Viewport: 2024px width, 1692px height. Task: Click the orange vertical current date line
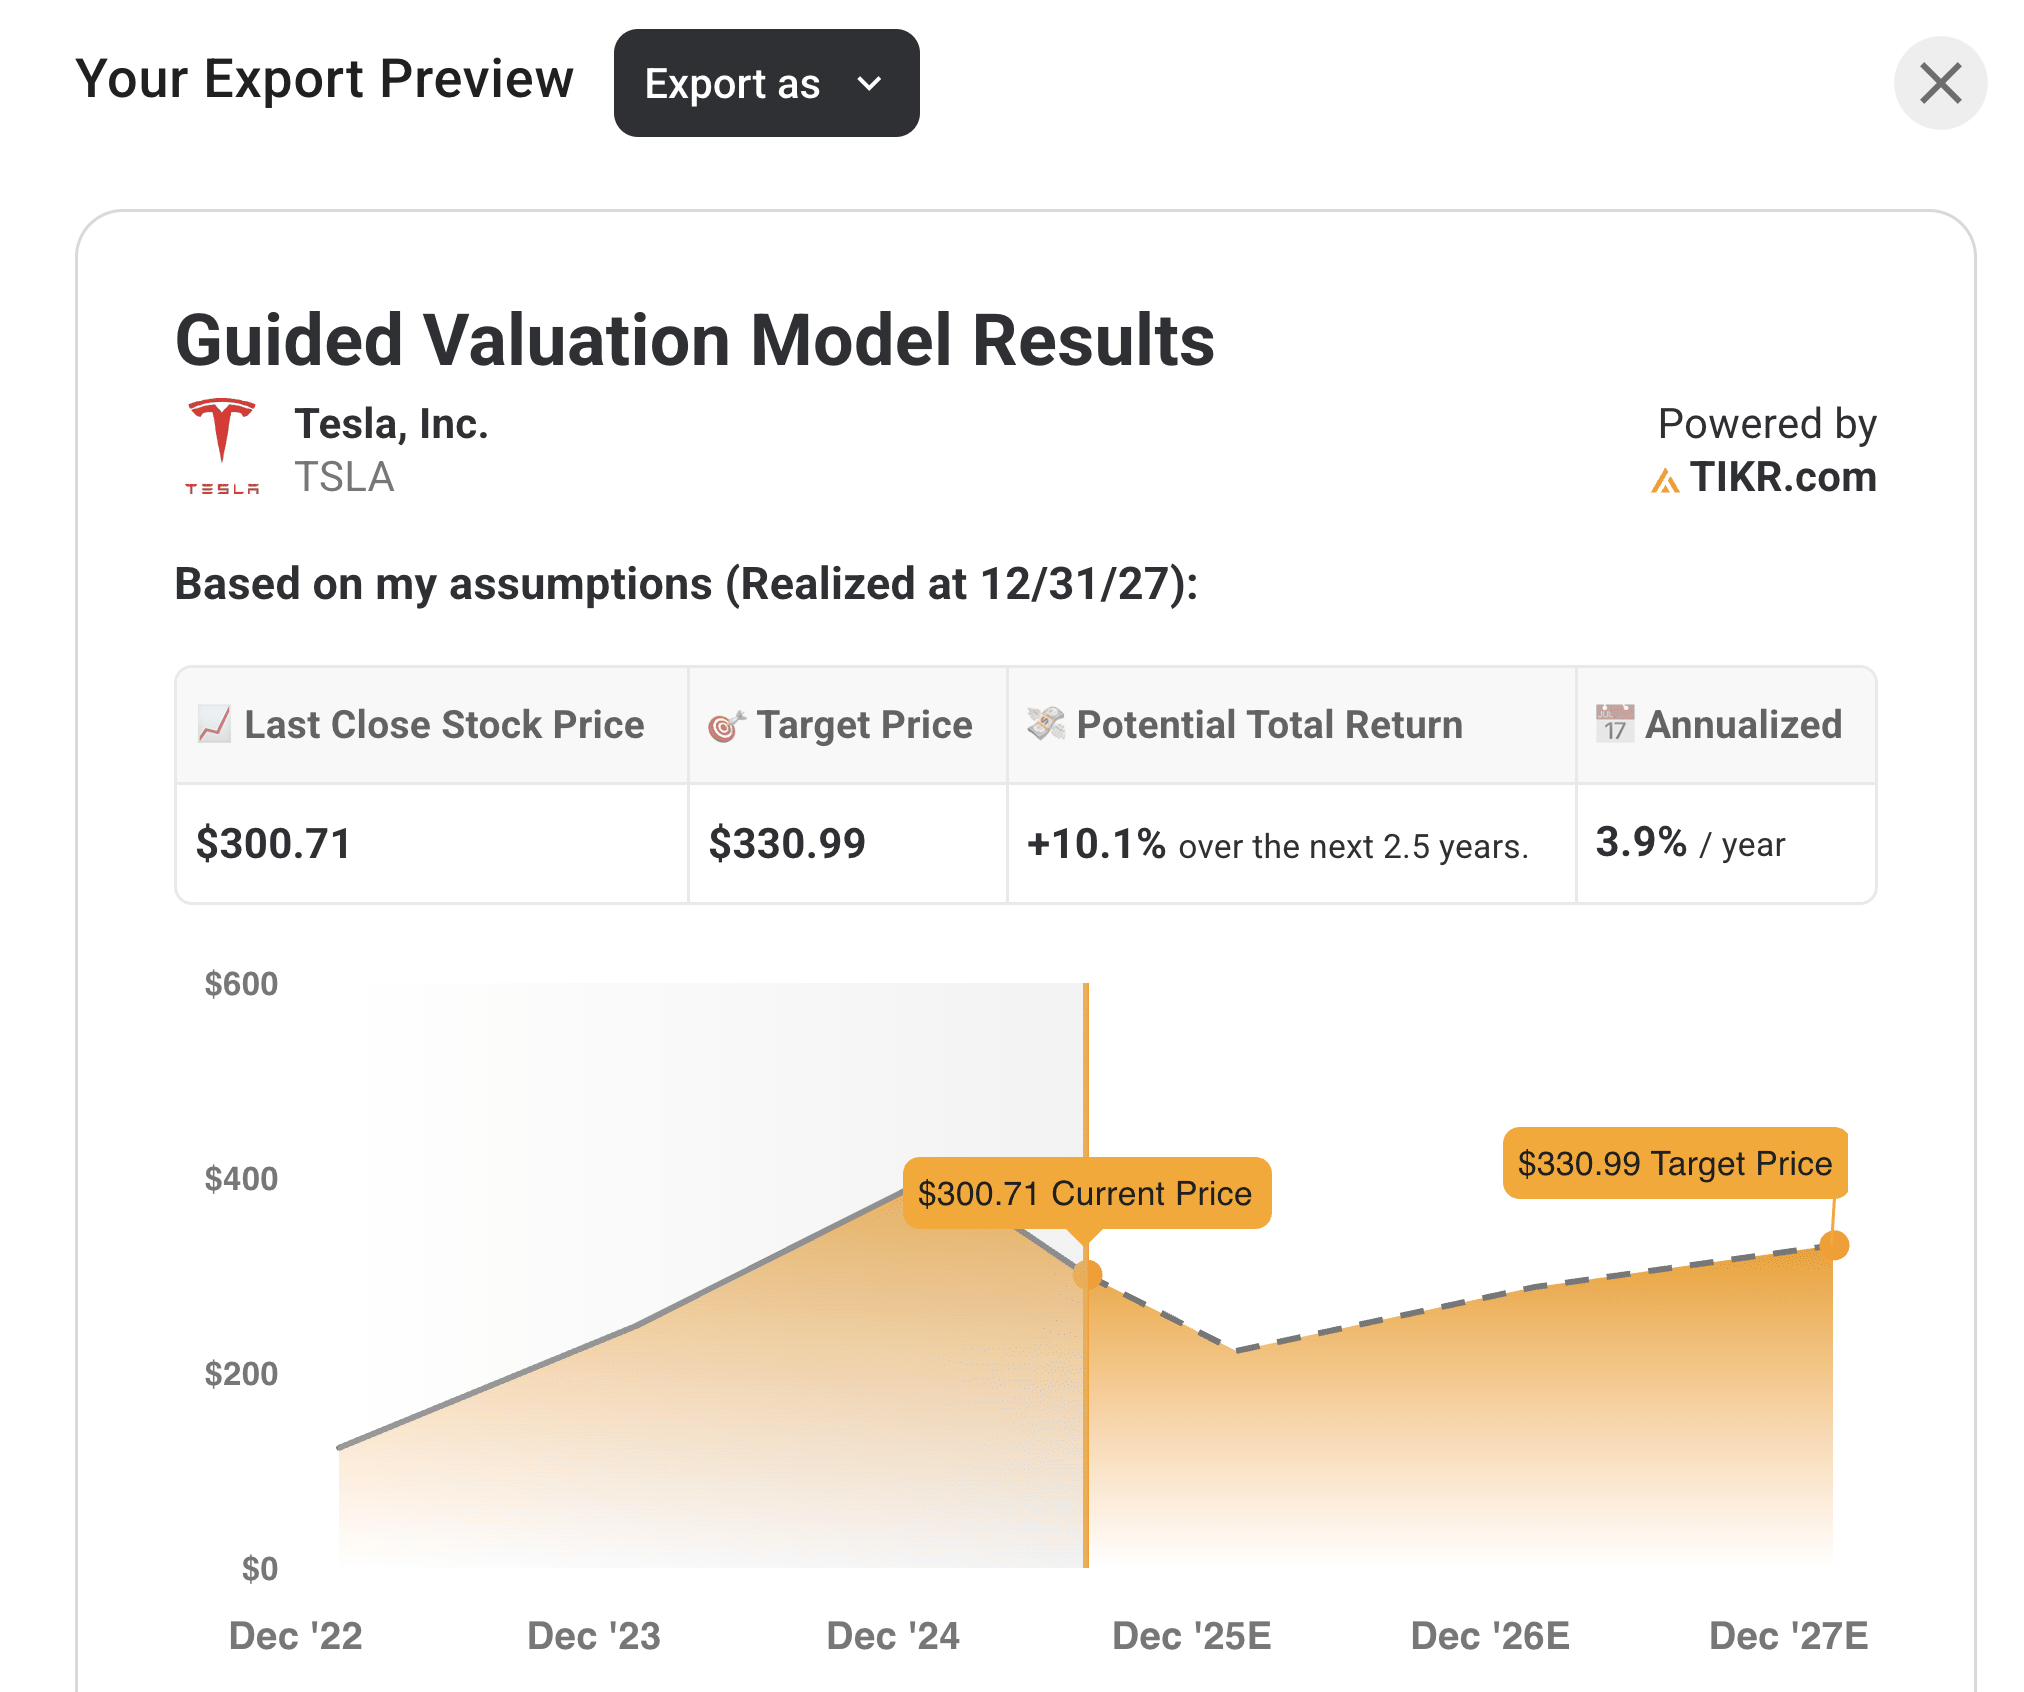[1086, 1450]
